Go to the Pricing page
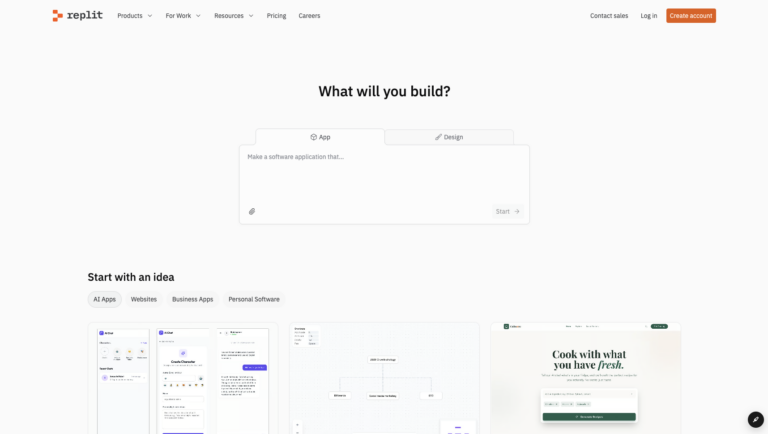 tap(276, 16)
